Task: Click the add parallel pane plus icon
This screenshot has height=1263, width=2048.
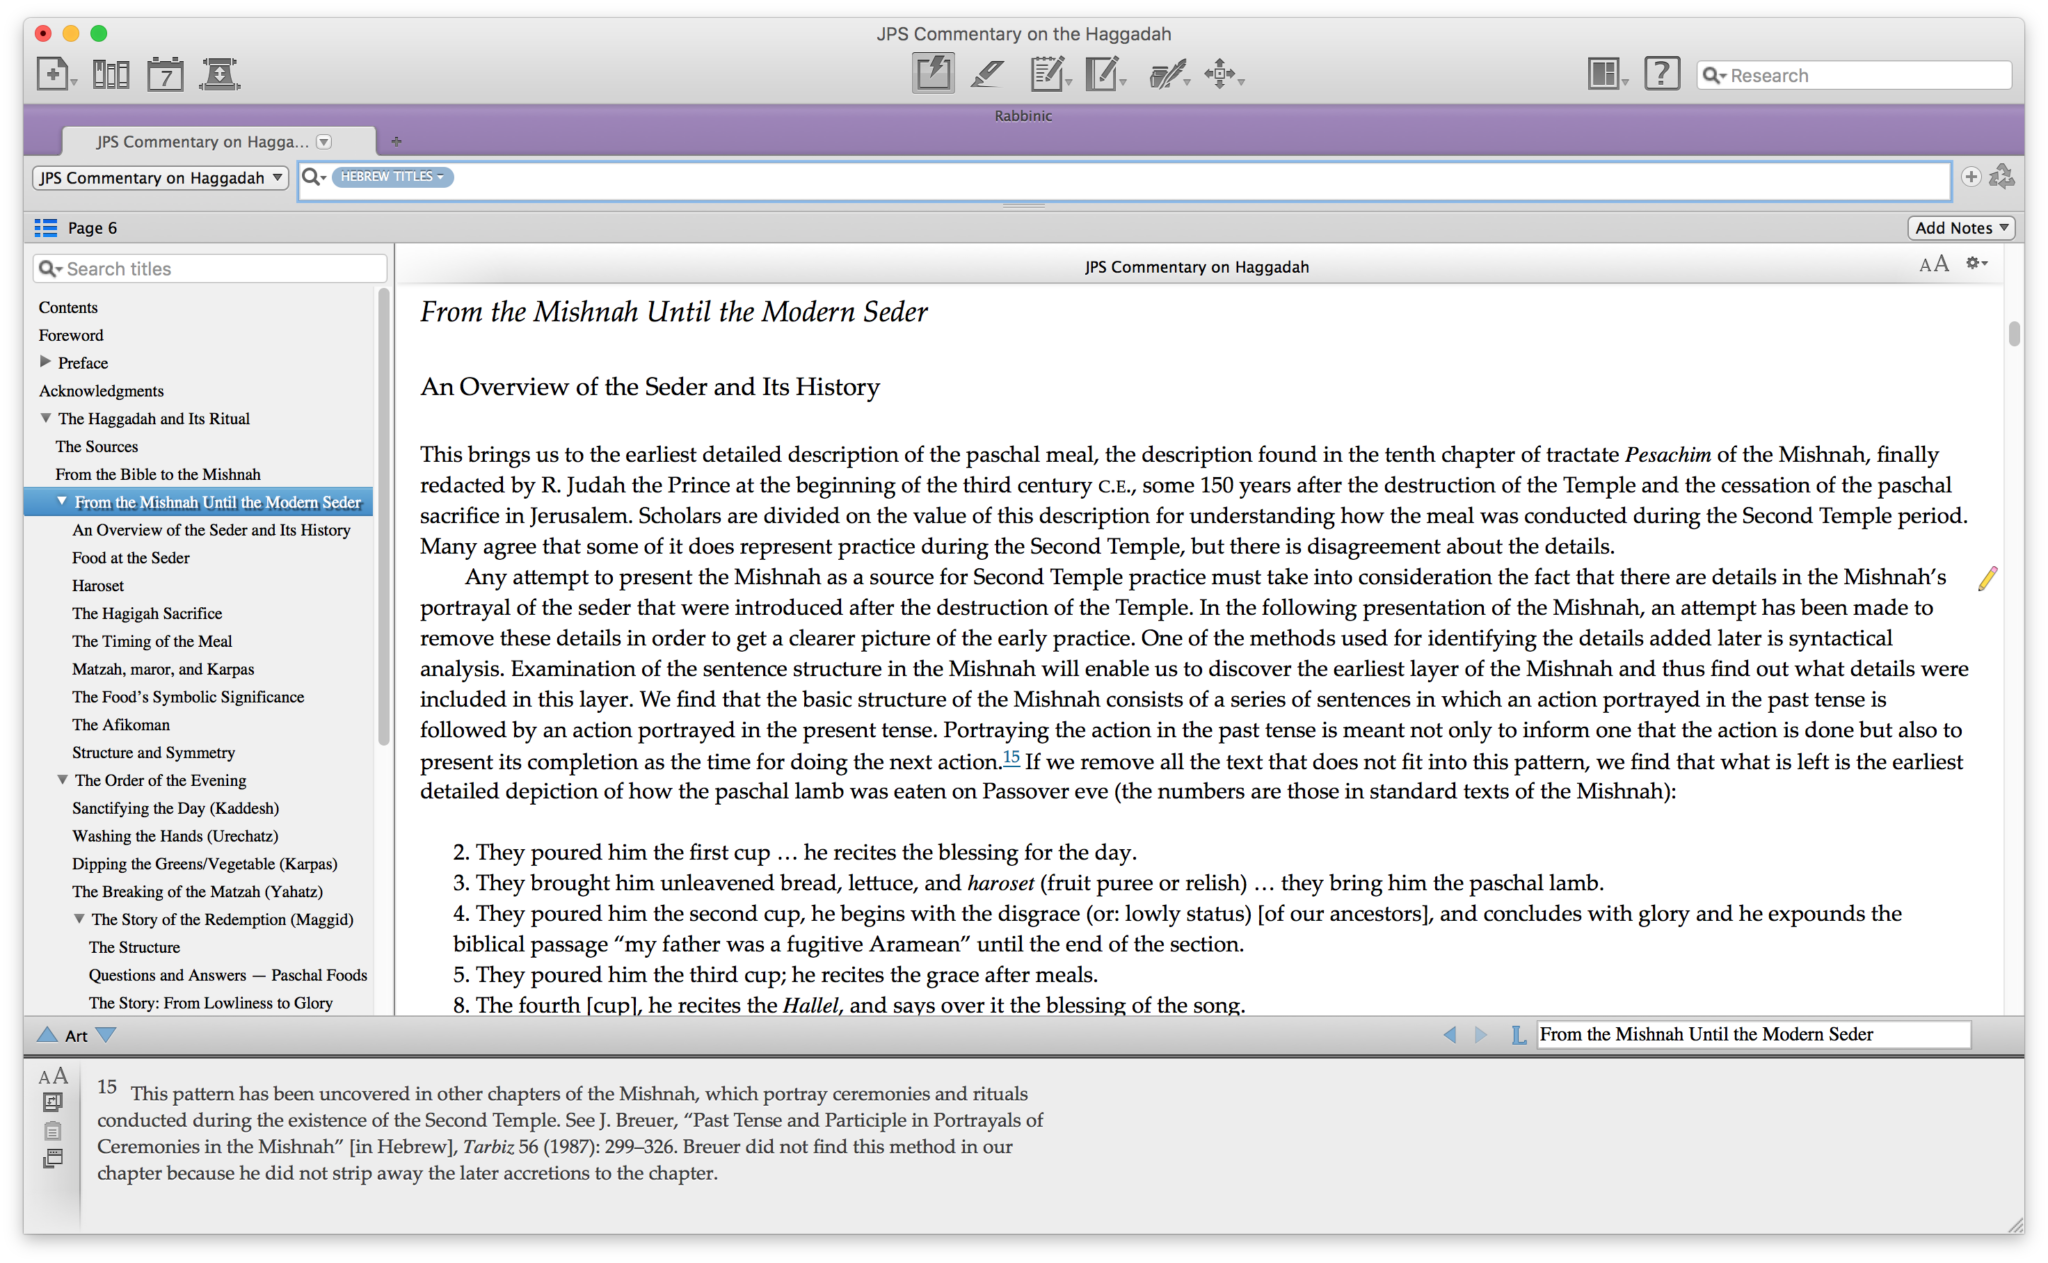Action: click(x=1970, y=177)
